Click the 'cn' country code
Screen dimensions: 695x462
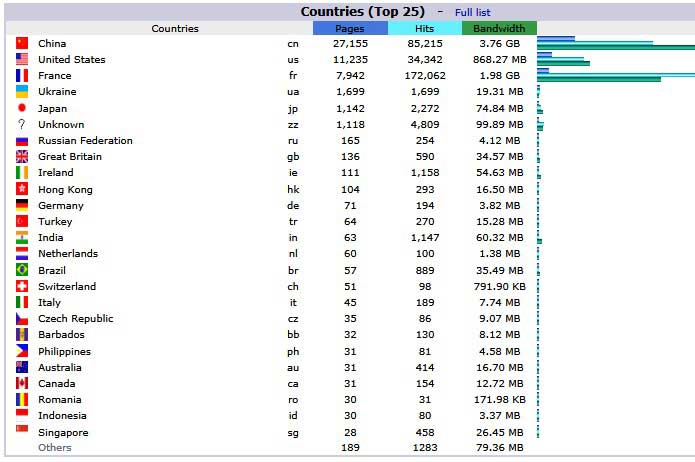(x=293, y=43)
